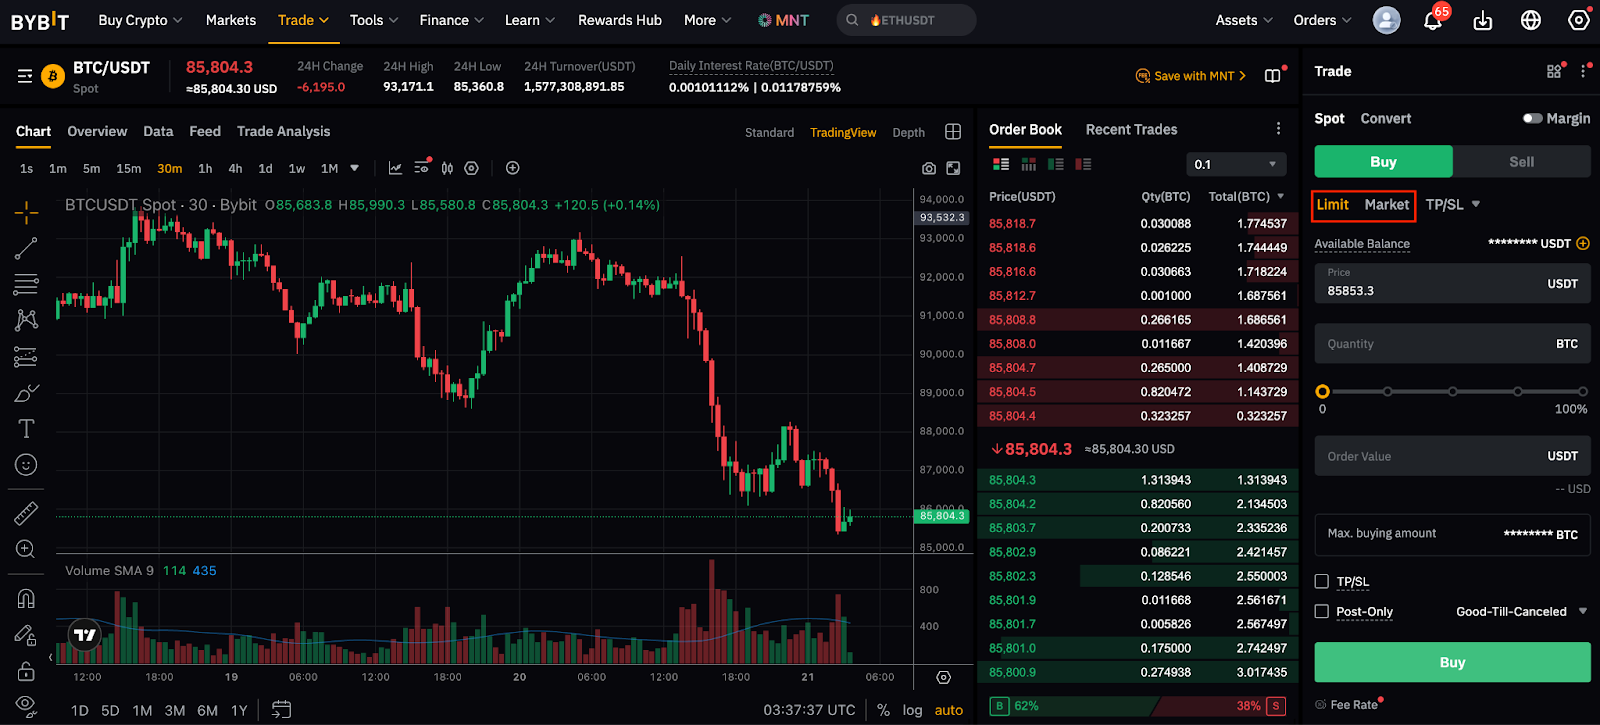Open language globe icon

1531,20
